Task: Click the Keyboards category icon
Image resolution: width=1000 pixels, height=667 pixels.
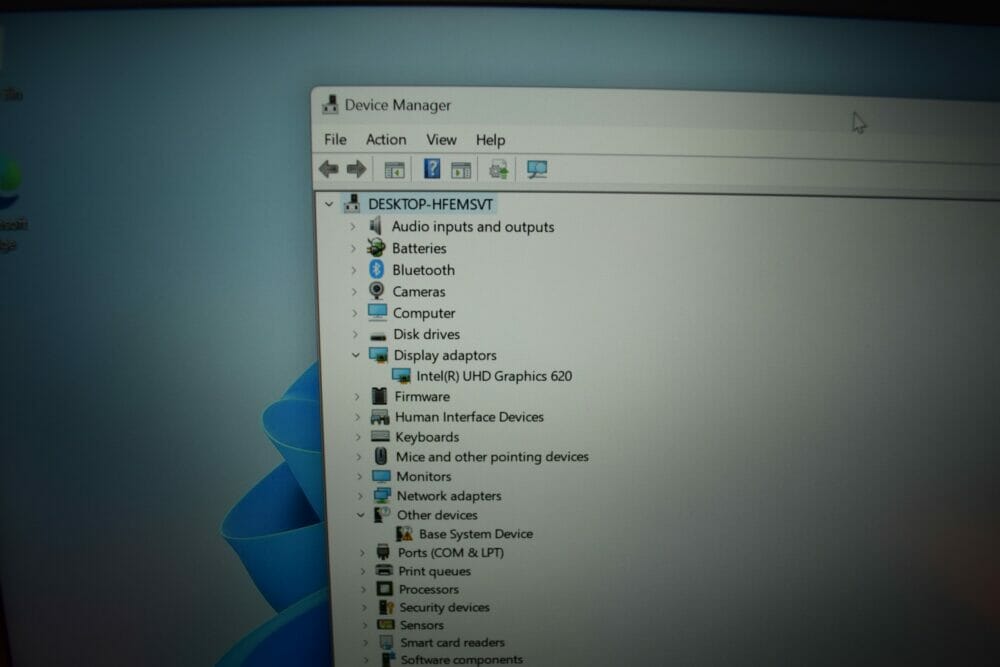Action: click(x=380, y=436)
